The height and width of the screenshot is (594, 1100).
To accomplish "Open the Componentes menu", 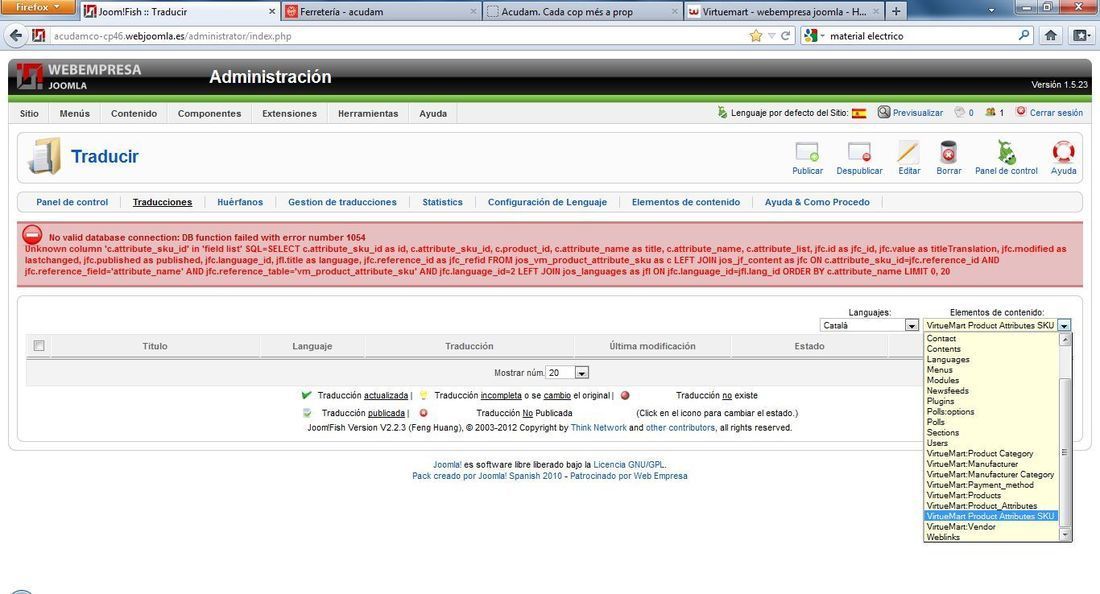I will pos(209,113).
